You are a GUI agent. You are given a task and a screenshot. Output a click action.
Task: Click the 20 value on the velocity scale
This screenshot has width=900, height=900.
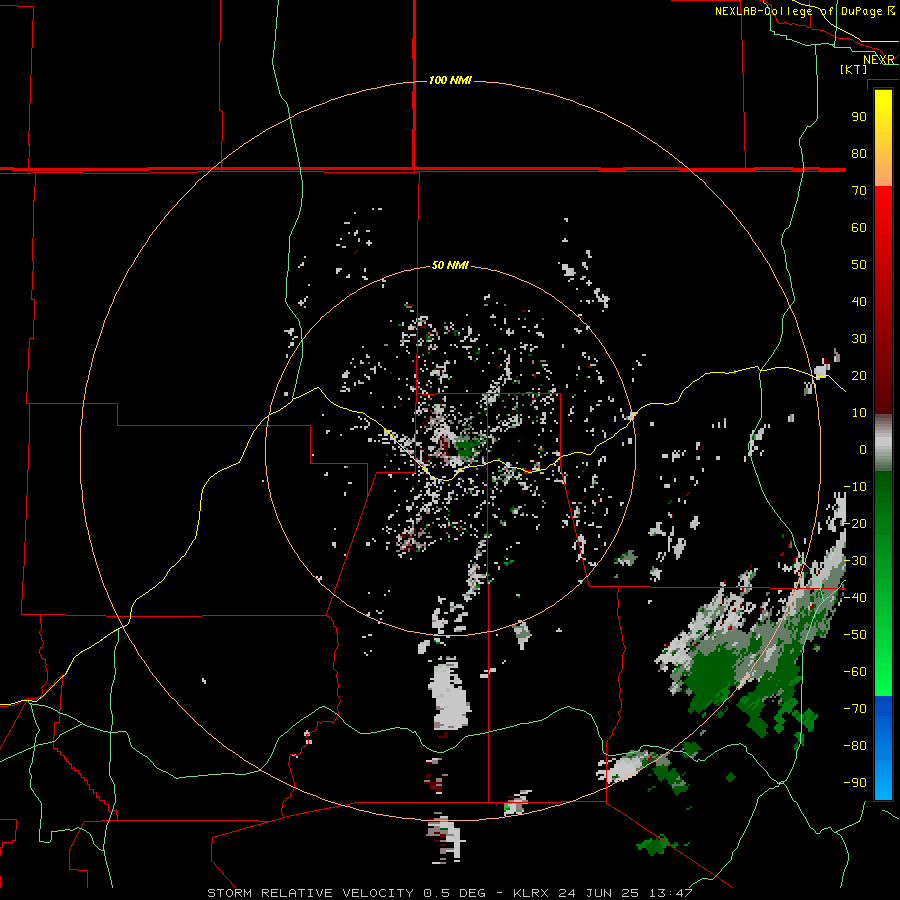(859, 376)
